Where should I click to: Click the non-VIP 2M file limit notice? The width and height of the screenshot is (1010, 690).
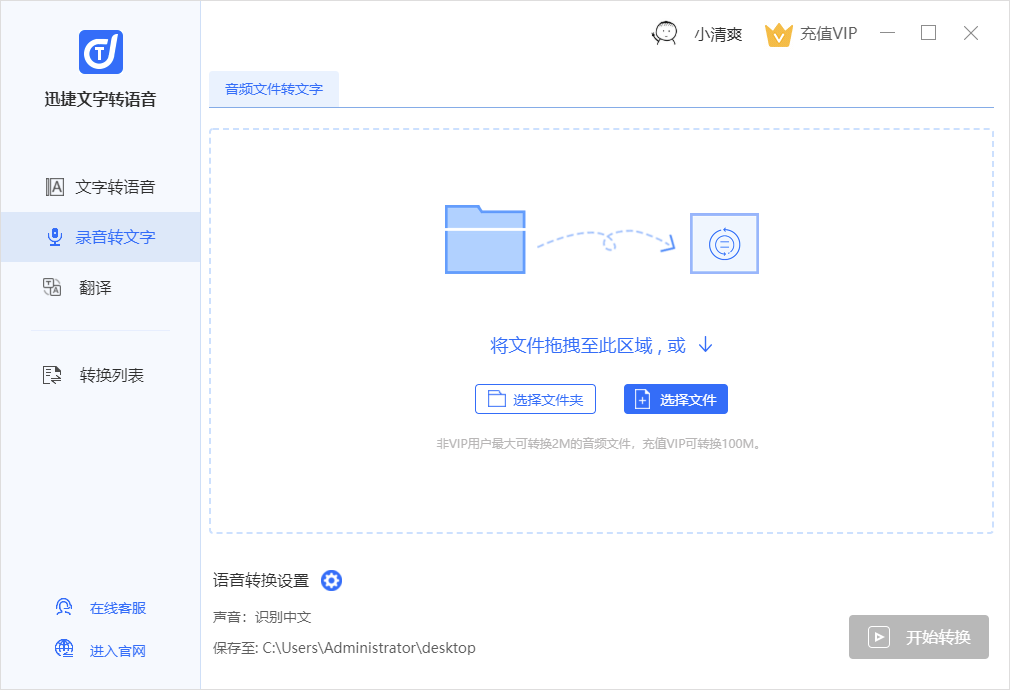point(599,444)
